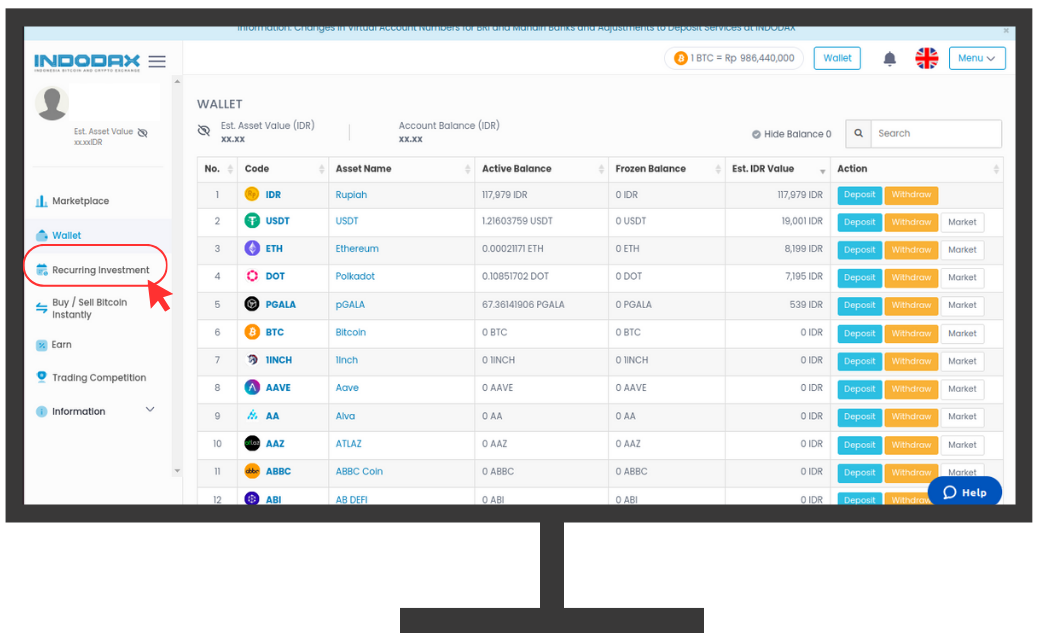The width and height of the screenshot is (1039, 633).
Task: Open the Ethereum asset name link
Action: pyautogui.click(x=356, y=249)
